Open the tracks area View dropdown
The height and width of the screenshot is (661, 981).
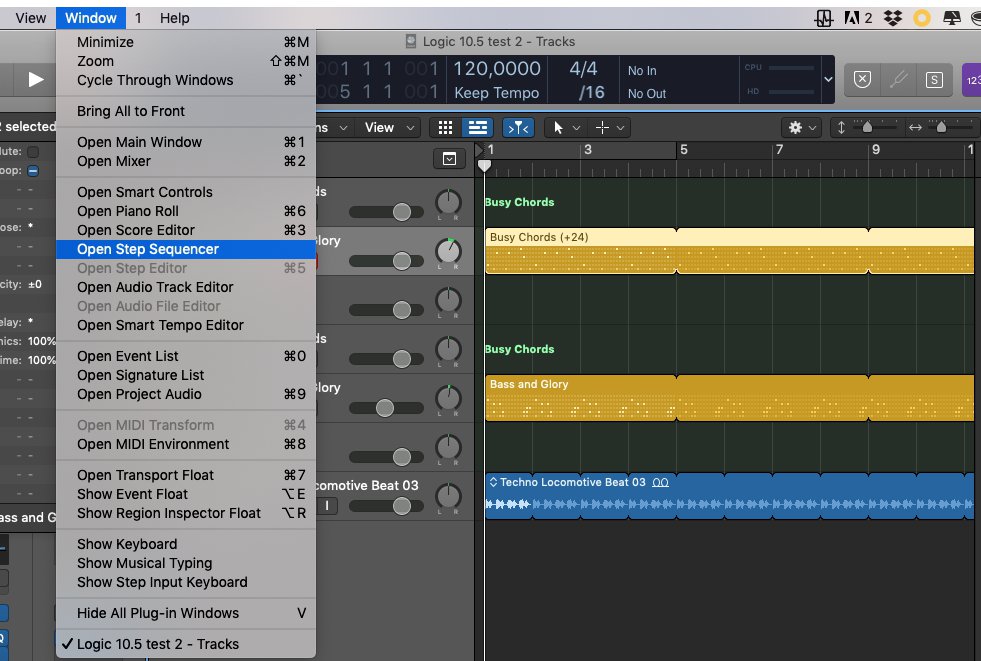pyautogui.click(x=385, y=128)
